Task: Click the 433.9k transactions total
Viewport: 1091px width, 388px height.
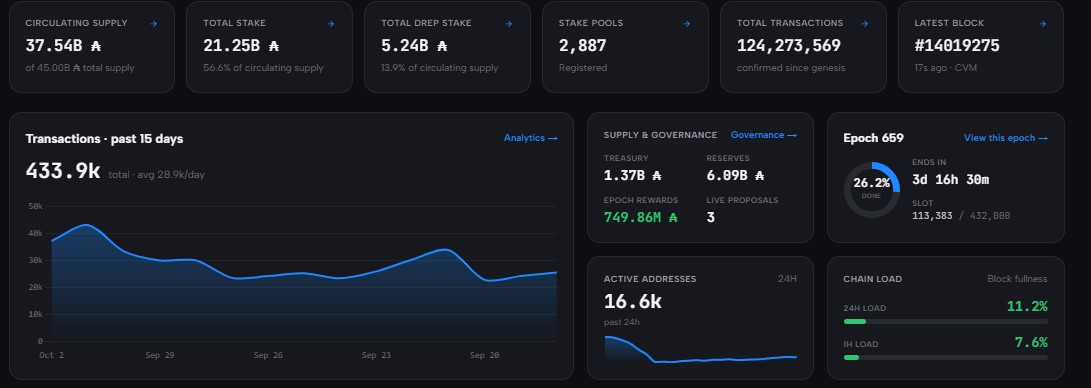Action: point(63,171)
